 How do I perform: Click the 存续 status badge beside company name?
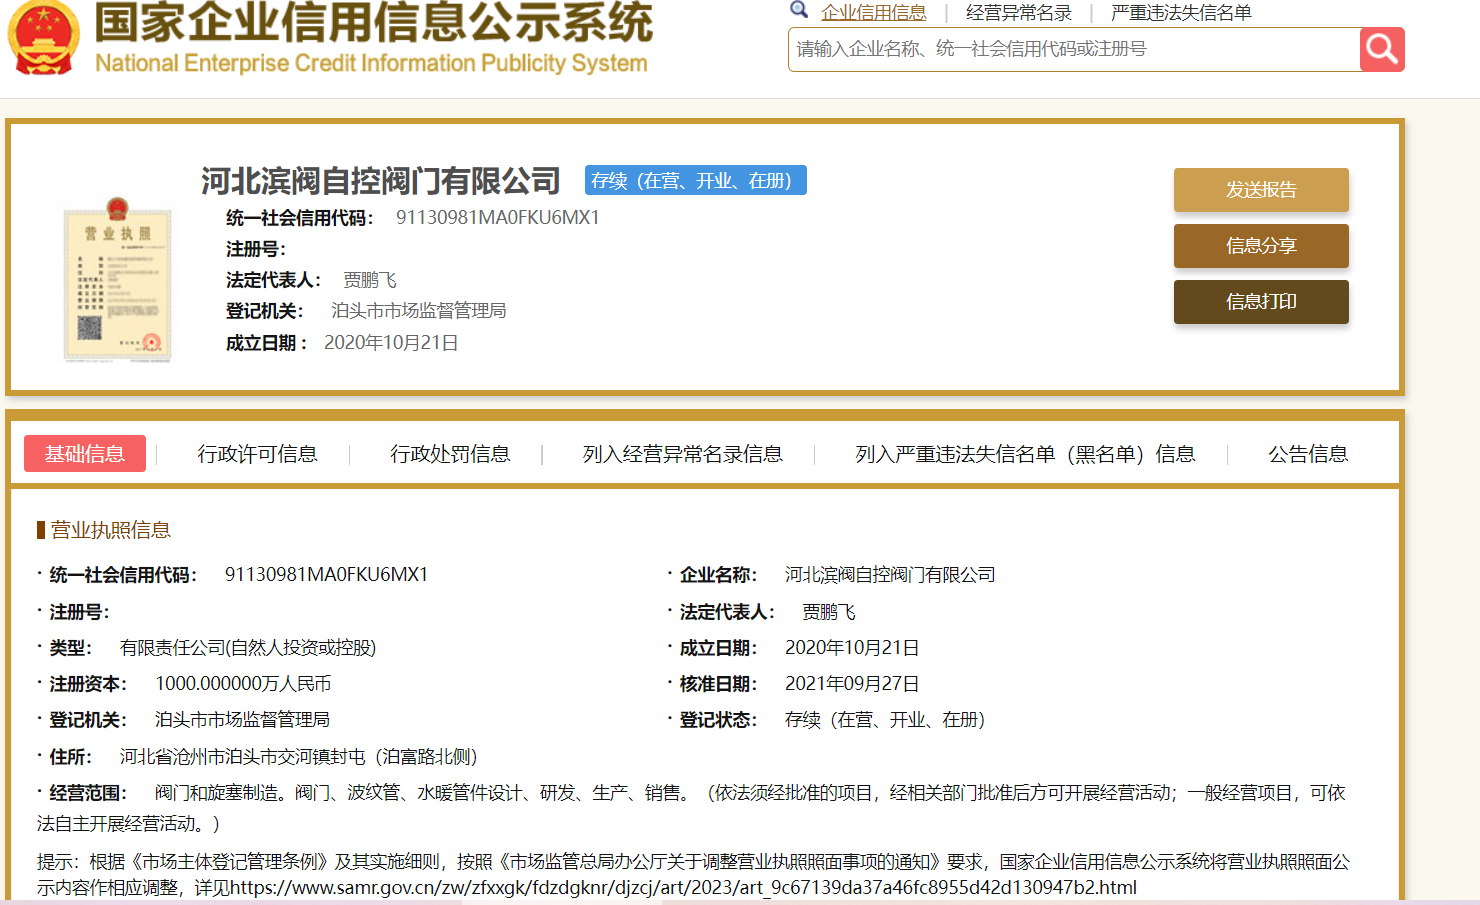click(x=695, y=181)
